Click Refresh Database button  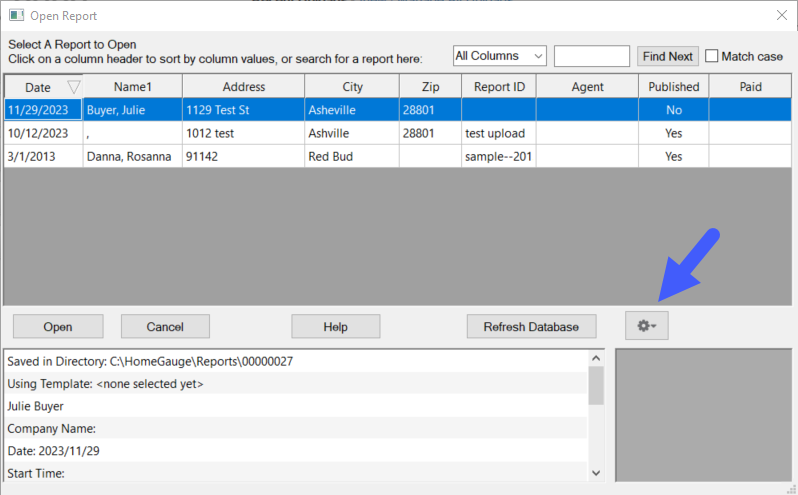tap(531, 326)
